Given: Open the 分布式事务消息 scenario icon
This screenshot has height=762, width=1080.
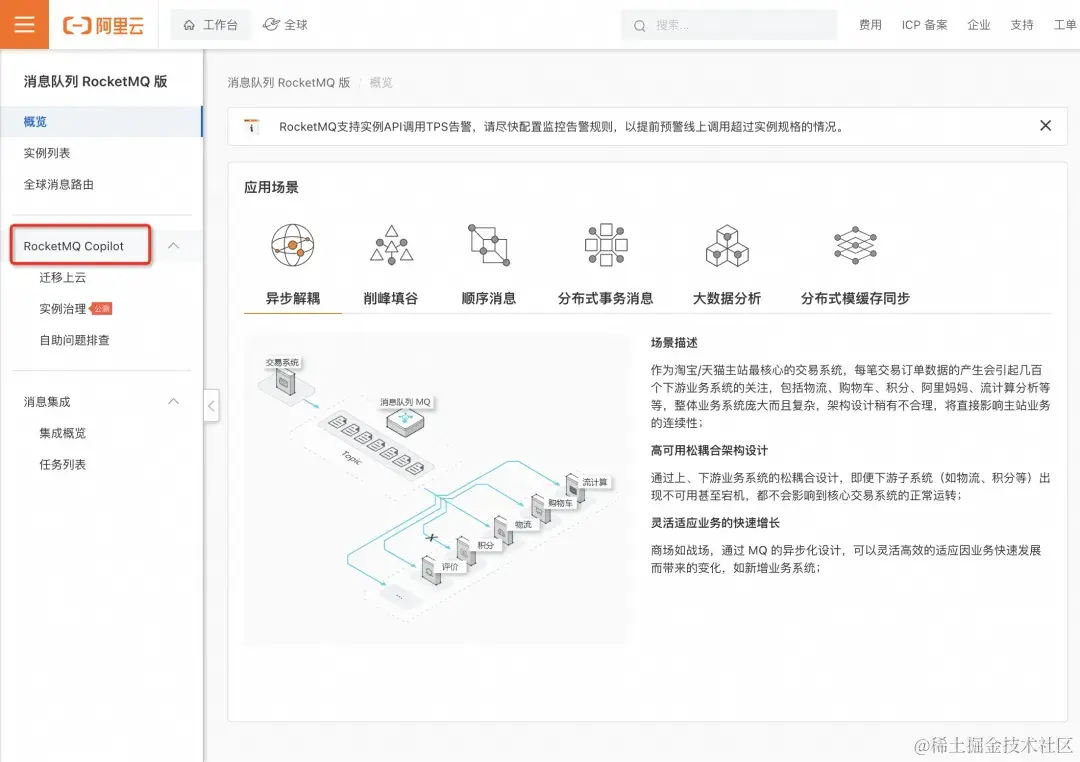Looking at the screenshot, I should click(604, 243).
